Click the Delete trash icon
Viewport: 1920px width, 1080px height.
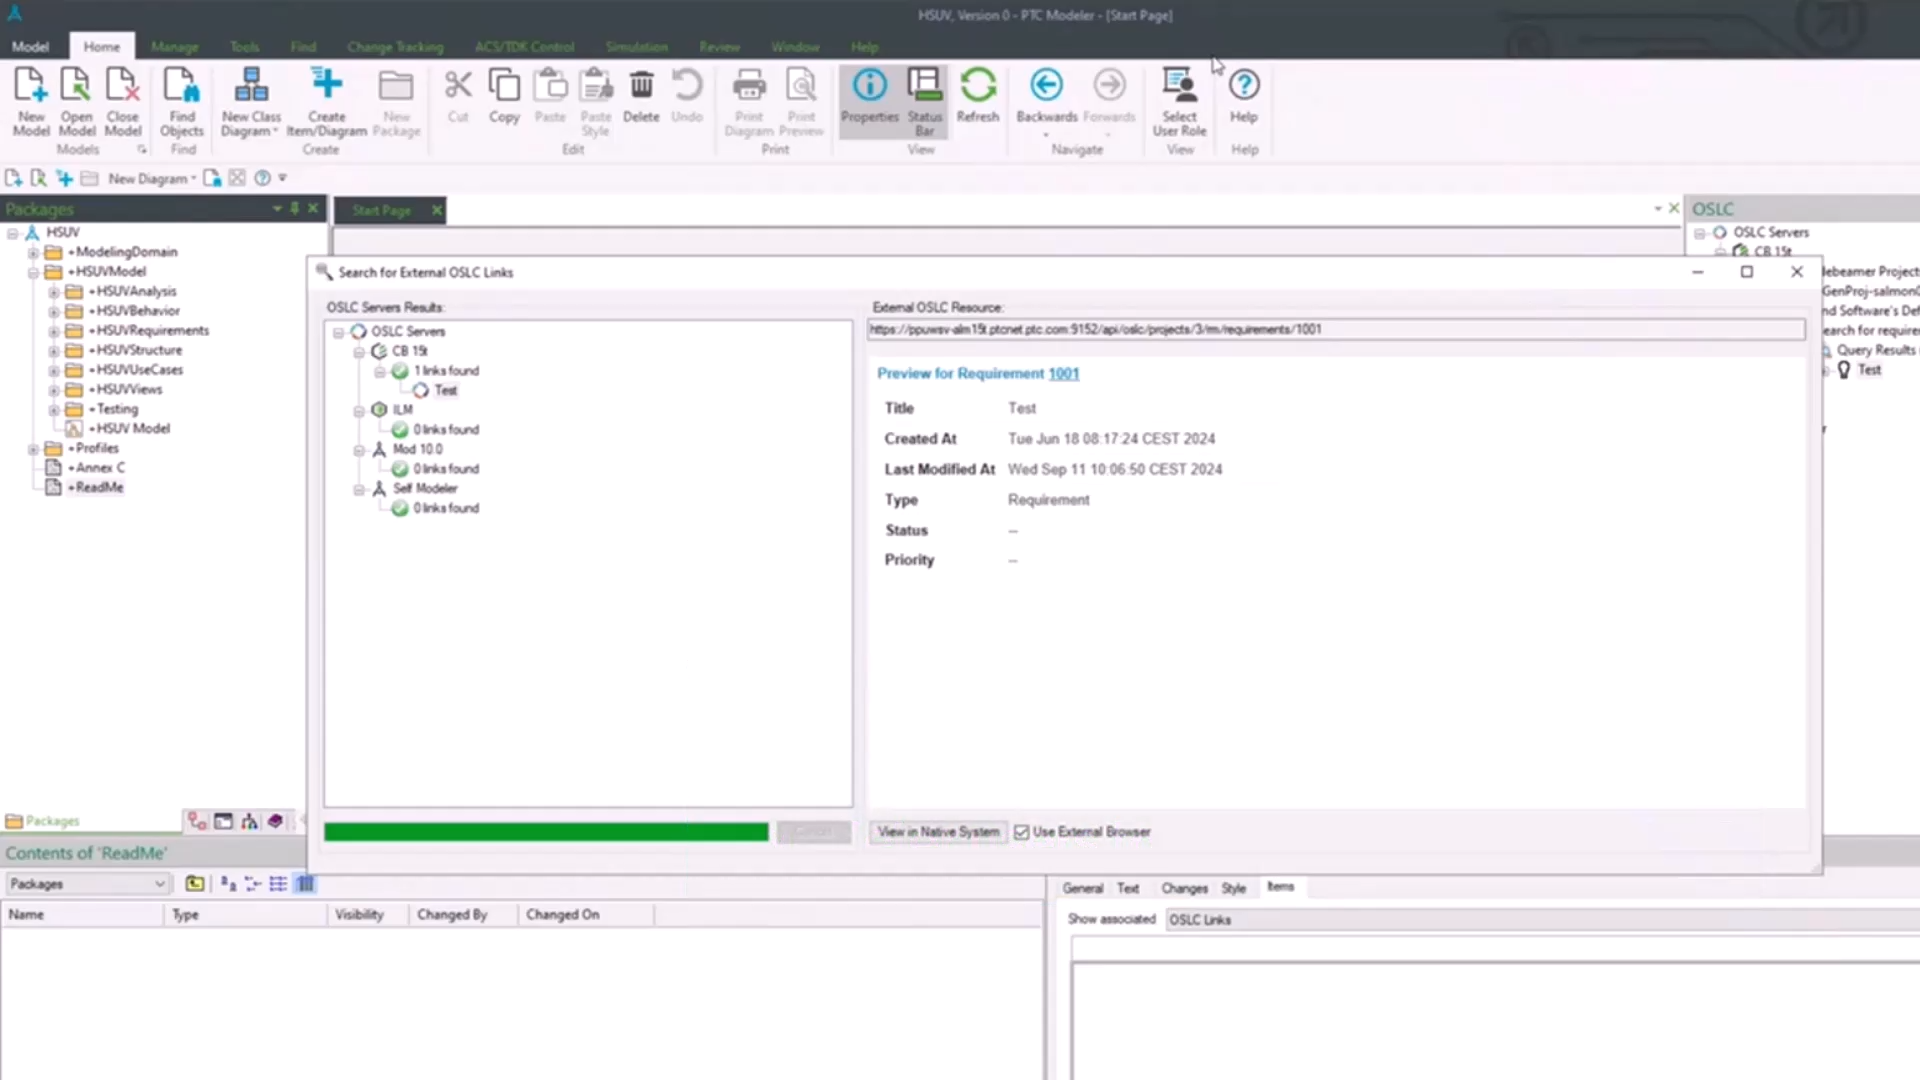[641, 85]
